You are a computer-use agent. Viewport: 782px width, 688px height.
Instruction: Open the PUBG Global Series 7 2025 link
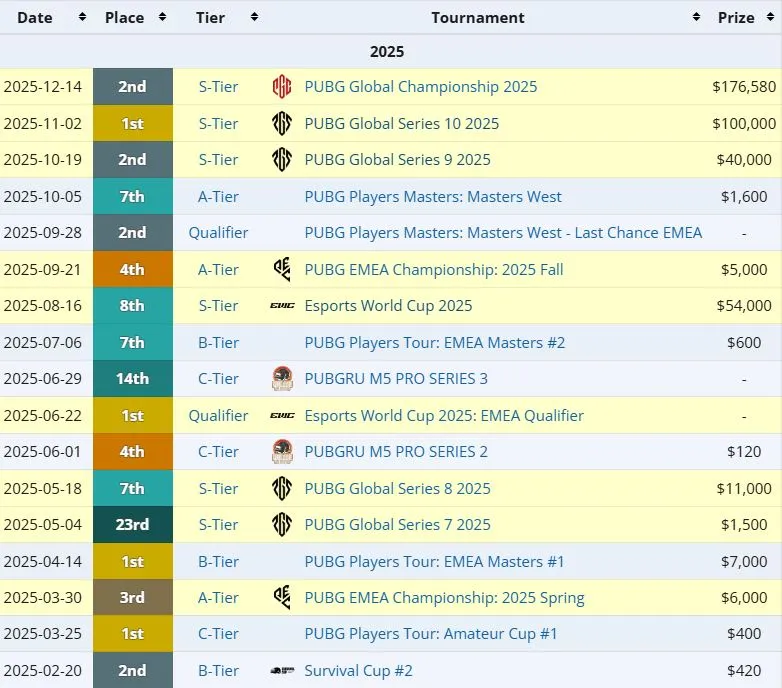pyautogui.click(x=397, y=524)
